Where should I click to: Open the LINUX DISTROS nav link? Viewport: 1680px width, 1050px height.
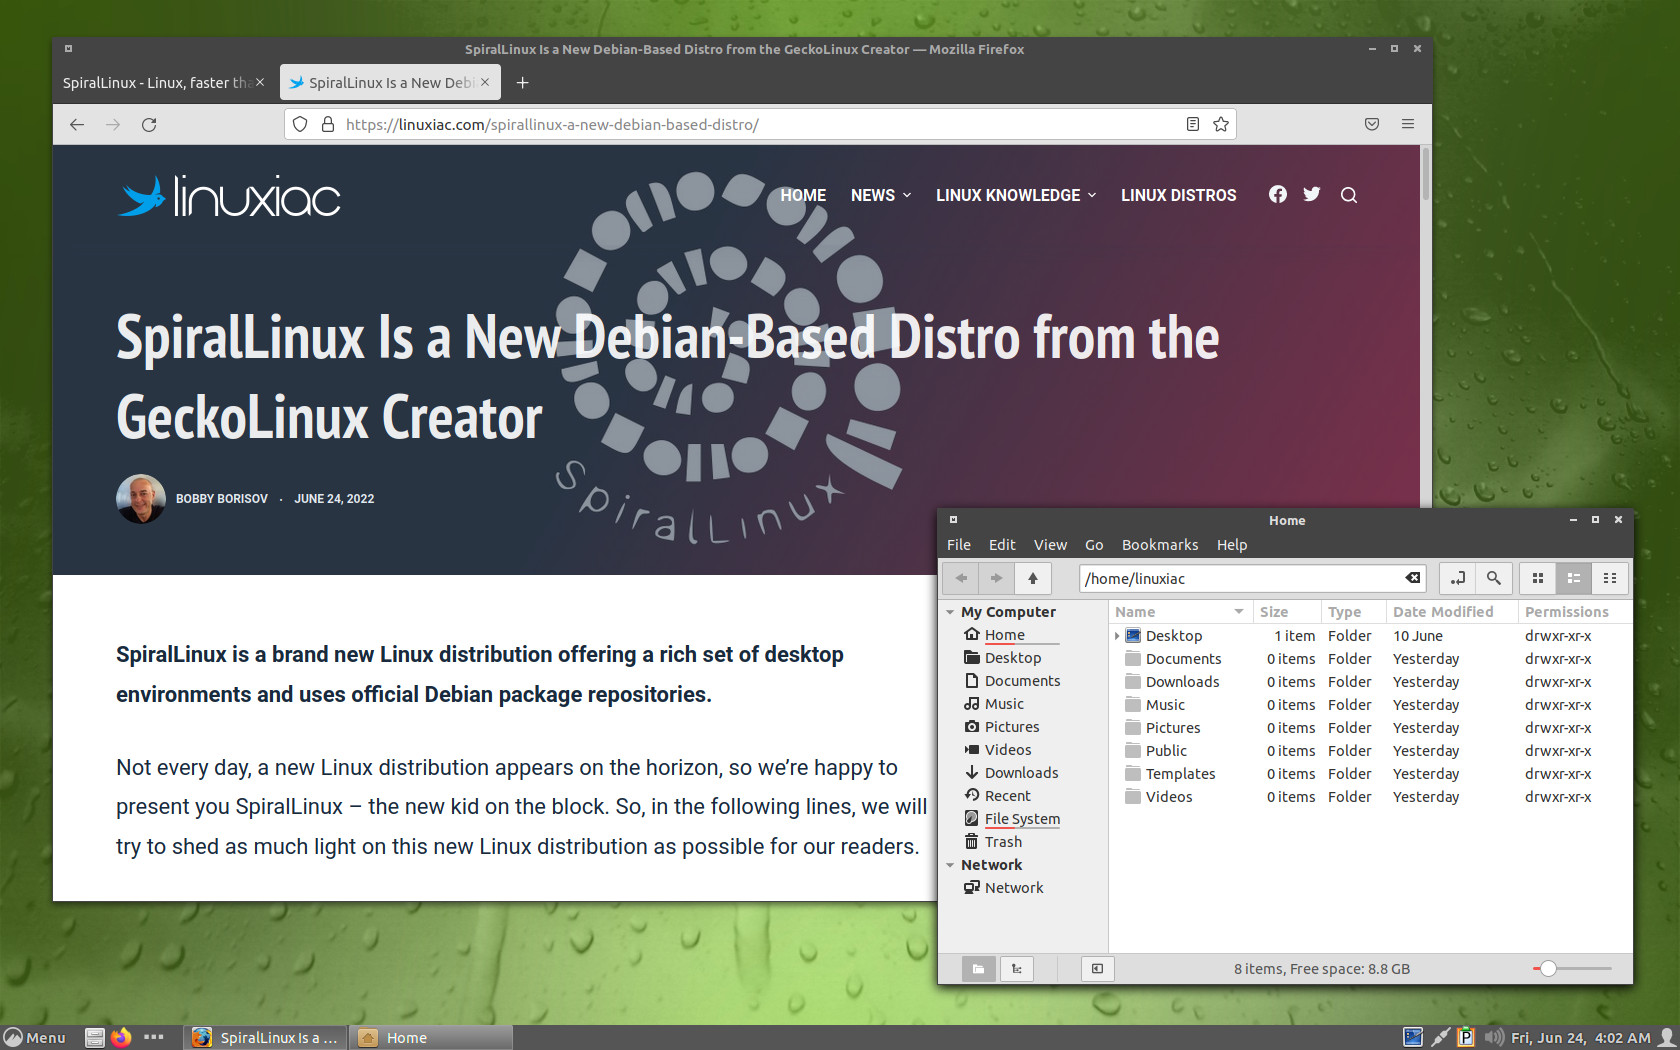click(x=1178, y=195)
